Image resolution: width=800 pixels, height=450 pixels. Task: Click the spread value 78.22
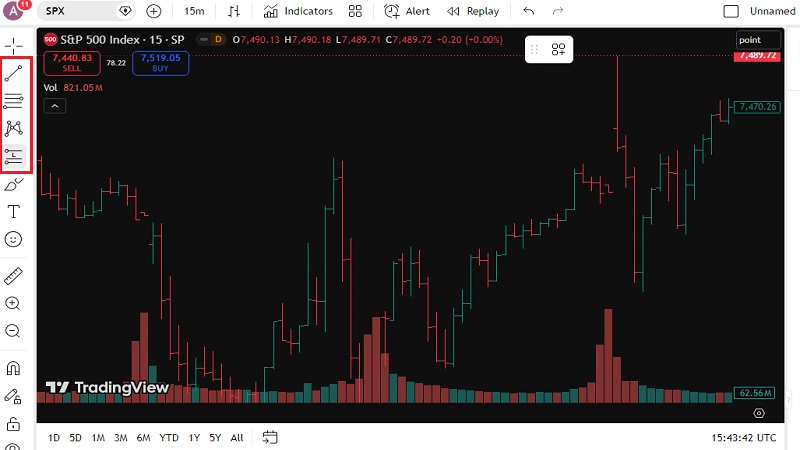coord(116,63)
